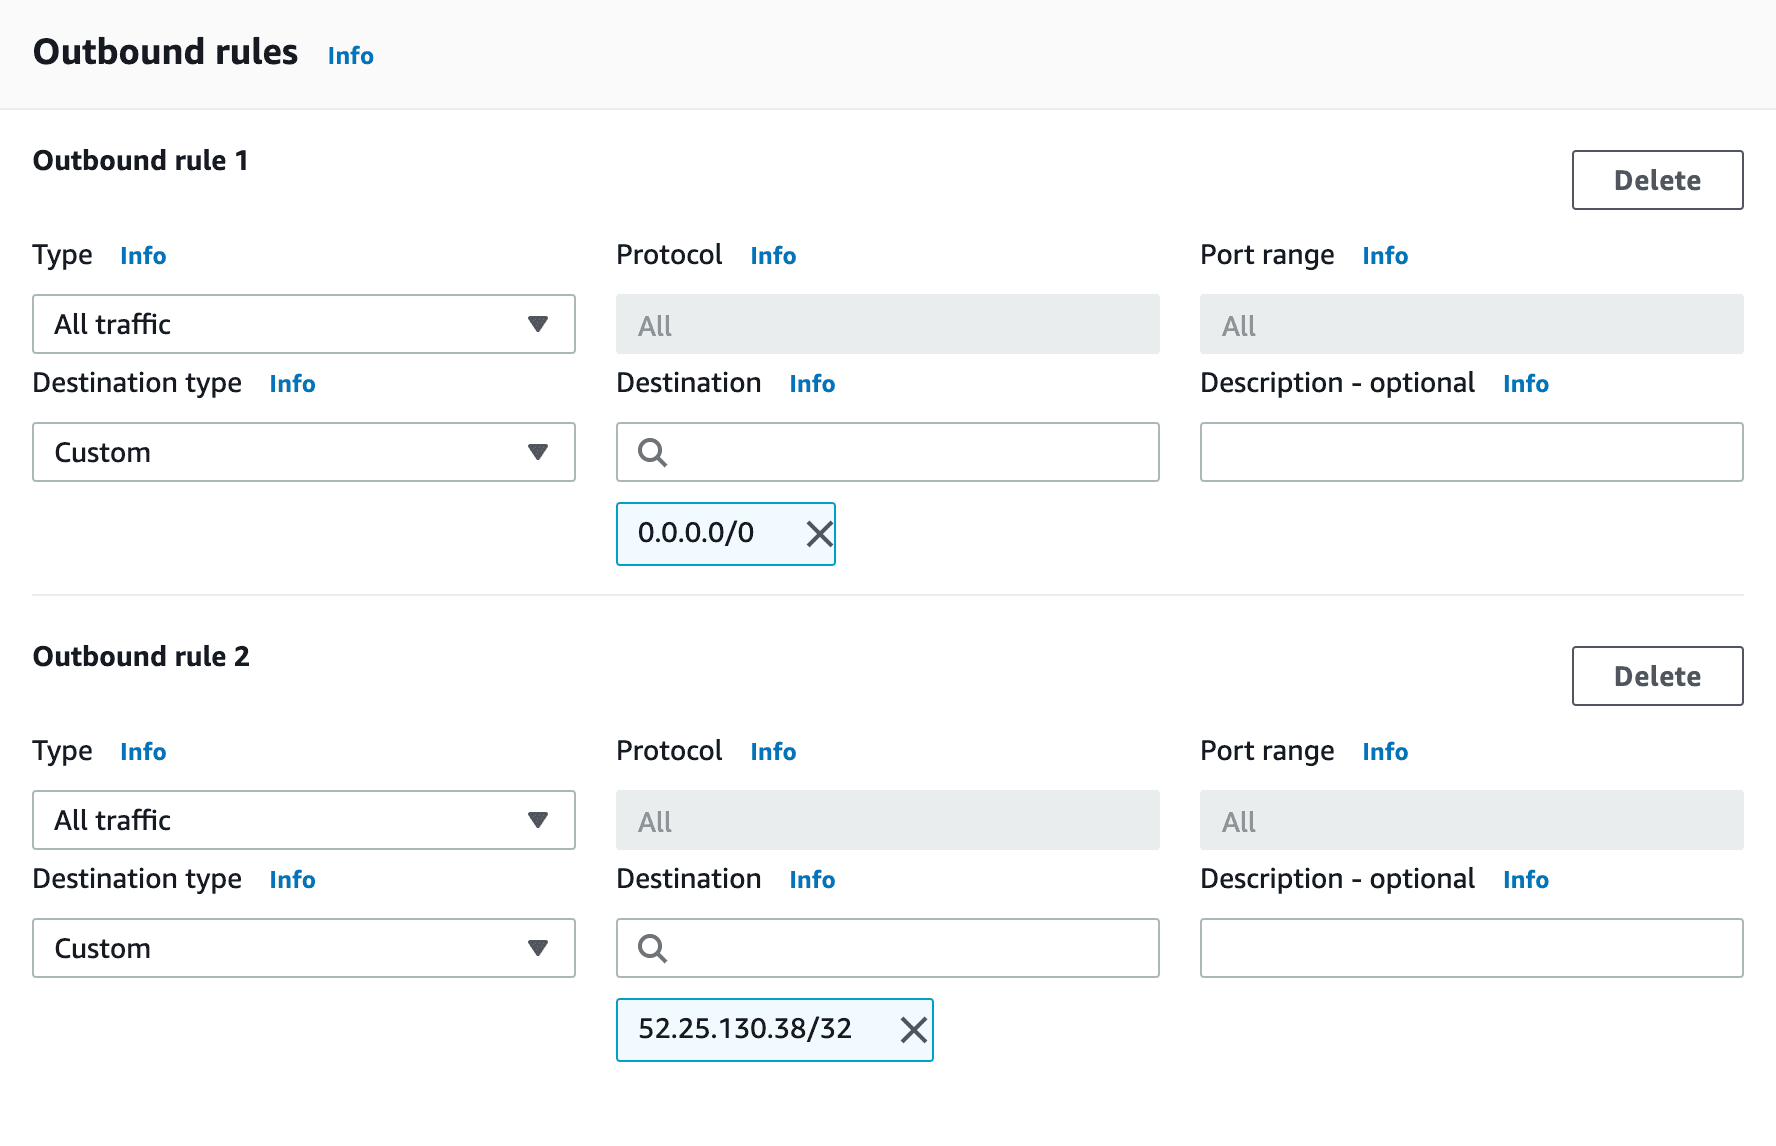Delete Outbound rule 1
1776x1146 pixels.
[x=1656, y=180]
